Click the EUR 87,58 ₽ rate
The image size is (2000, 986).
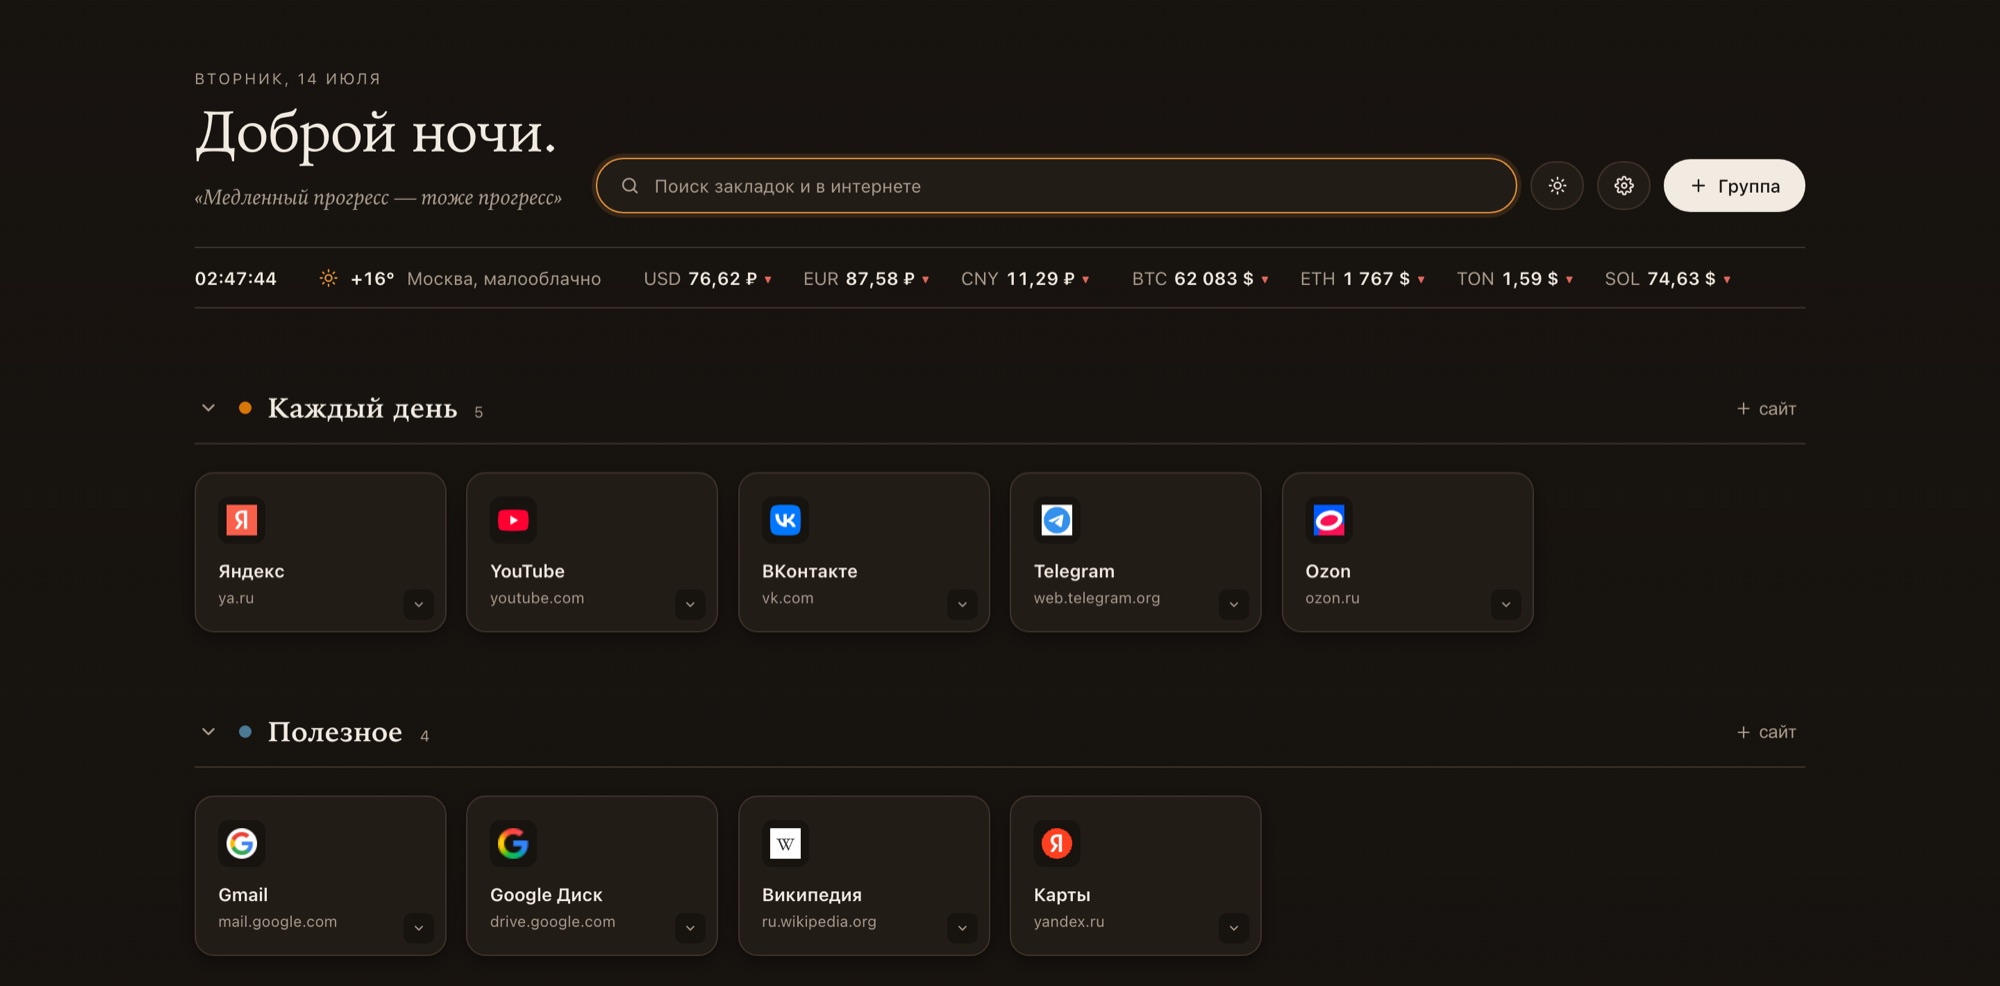(866, 279)
